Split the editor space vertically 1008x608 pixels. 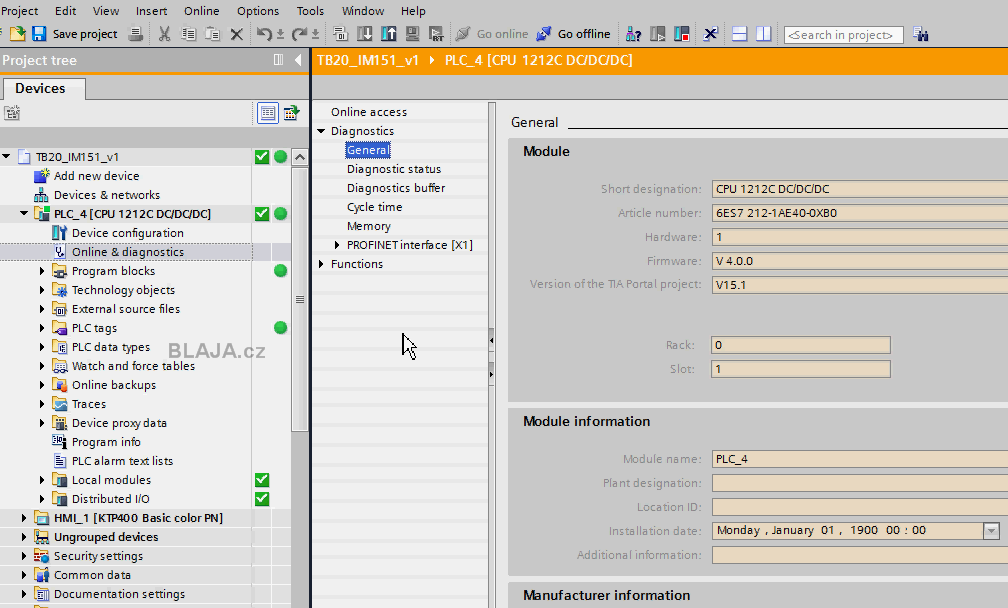[x=763, y=33]
